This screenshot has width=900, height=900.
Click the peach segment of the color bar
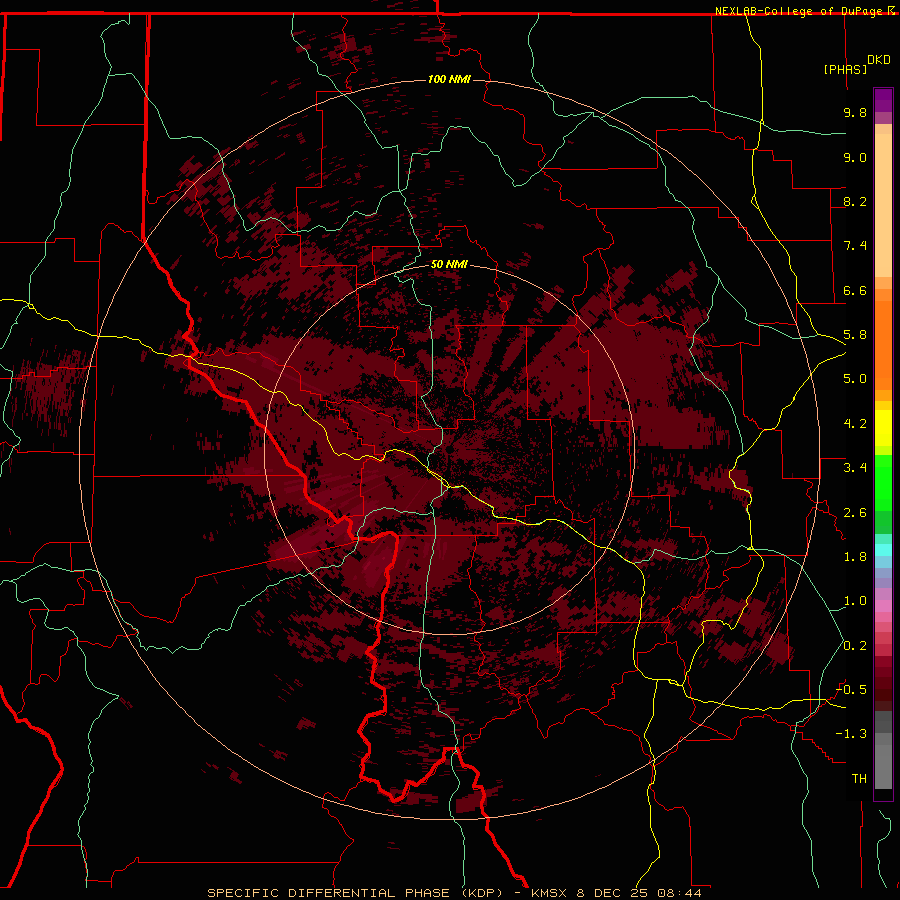coord(883,205)
